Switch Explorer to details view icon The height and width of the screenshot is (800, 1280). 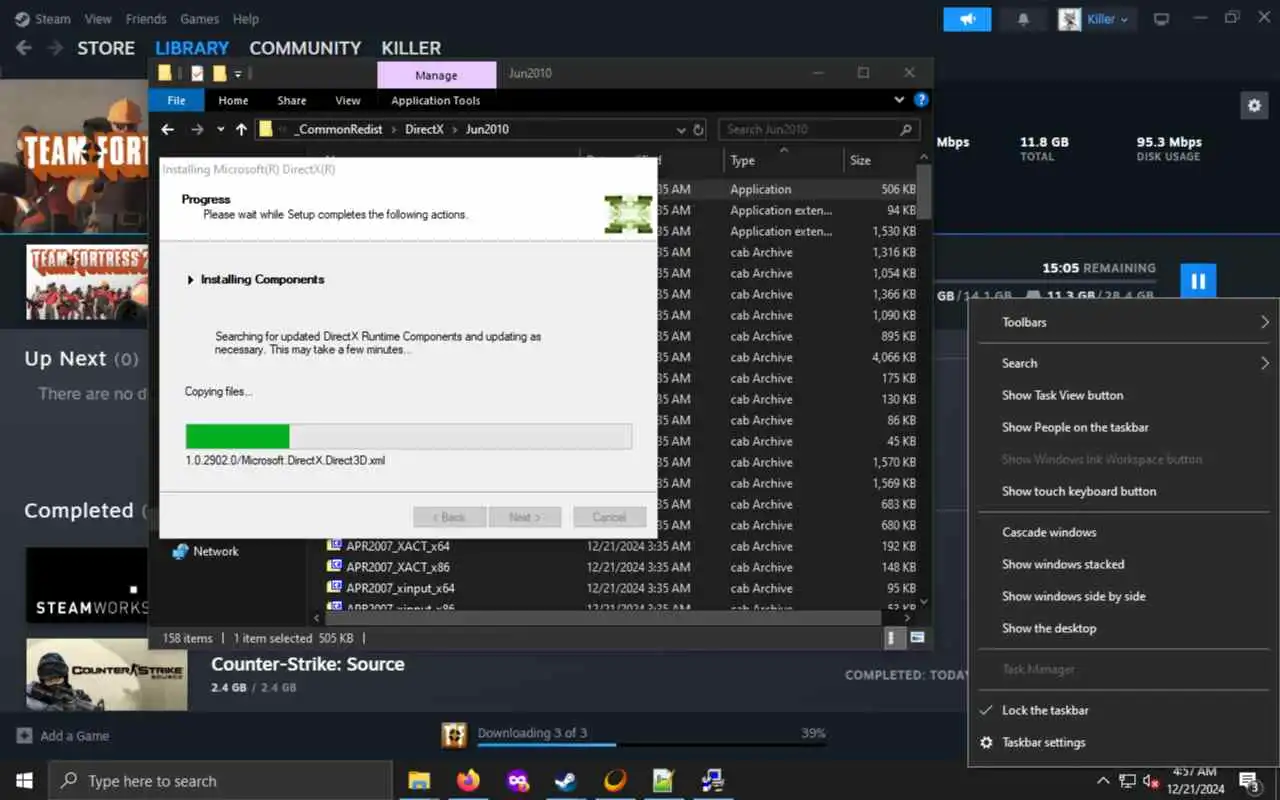coord(895,637)
